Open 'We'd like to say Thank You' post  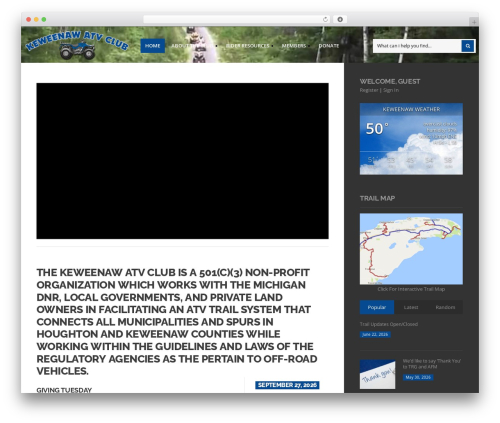pos(431,364)
